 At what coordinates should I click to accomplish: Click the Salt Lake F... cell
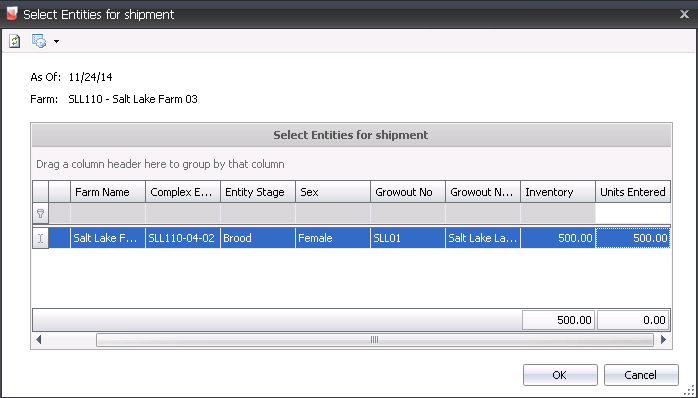click(x=108, y=238)
